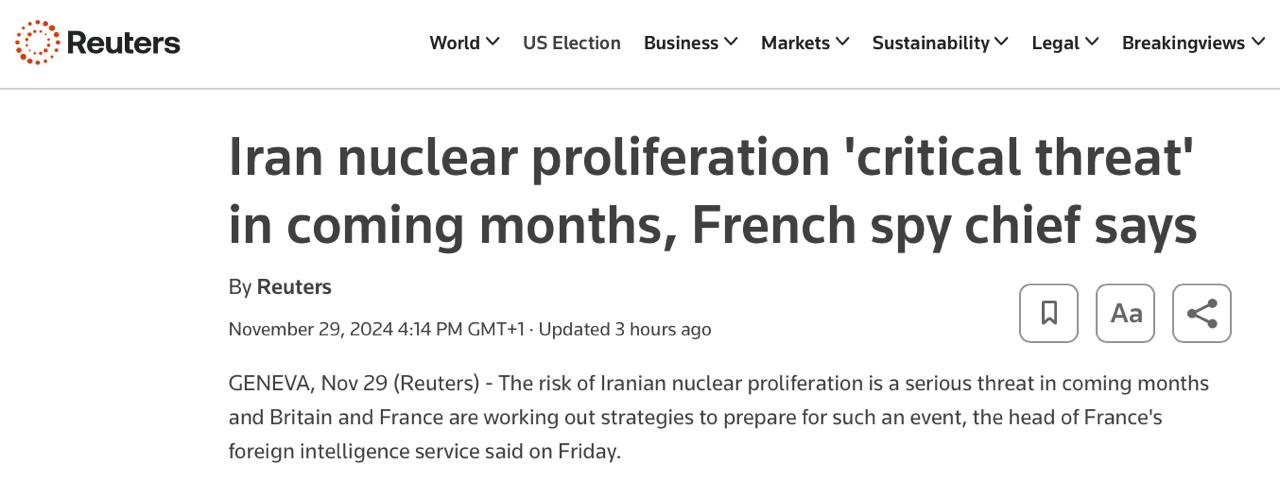Expand the Sustainability menu chevron

(x=1001, y=42)
